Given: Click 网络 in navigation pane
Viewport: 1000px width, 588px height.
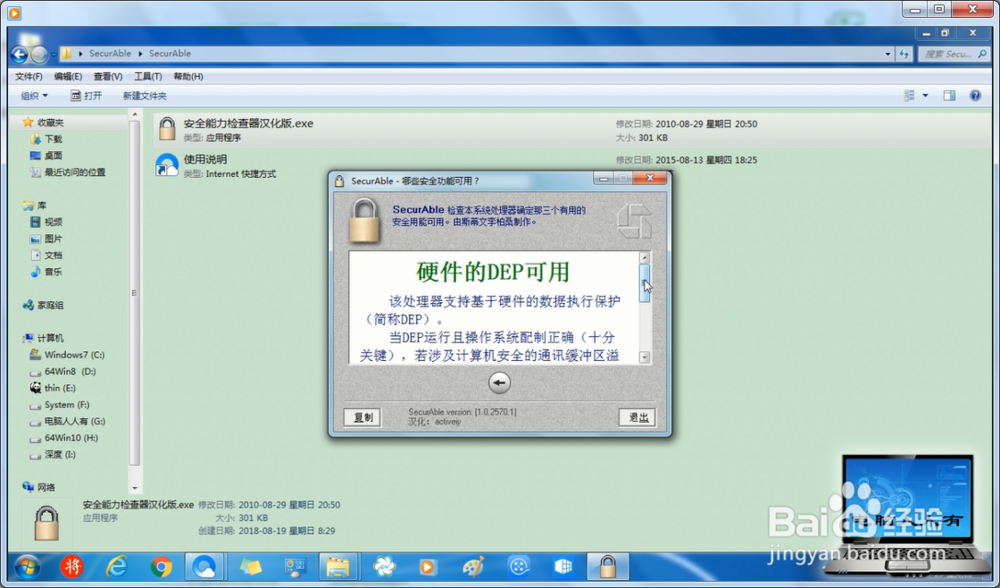Looking at the screenshot, I should [x=46, y=487].
